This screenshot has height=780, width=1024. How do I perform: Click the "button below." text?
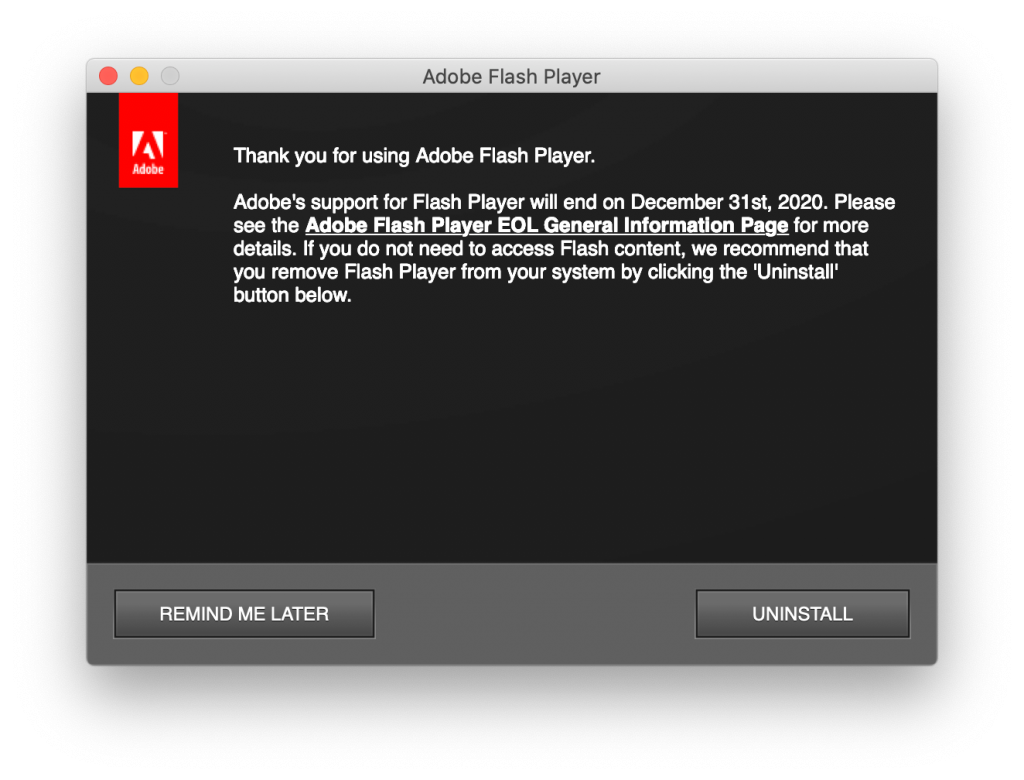point(292,295)
